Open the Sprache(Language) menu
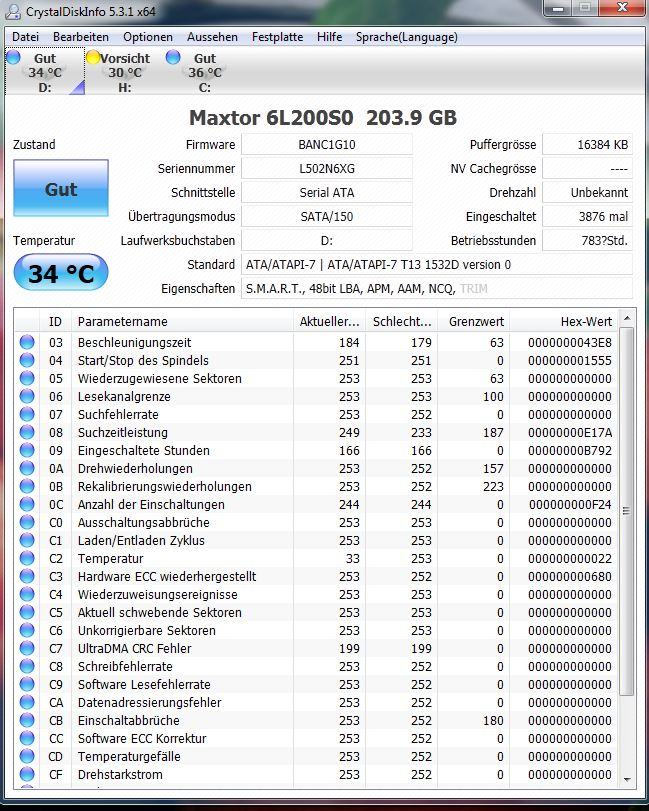 click(406, 37)
